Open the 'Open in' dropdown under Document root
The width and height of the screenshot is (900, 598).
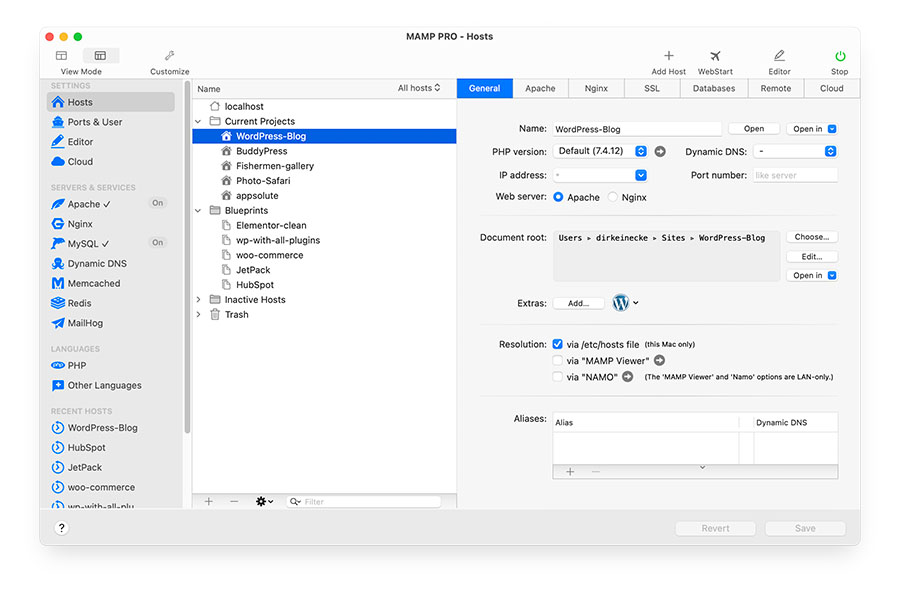812,275
